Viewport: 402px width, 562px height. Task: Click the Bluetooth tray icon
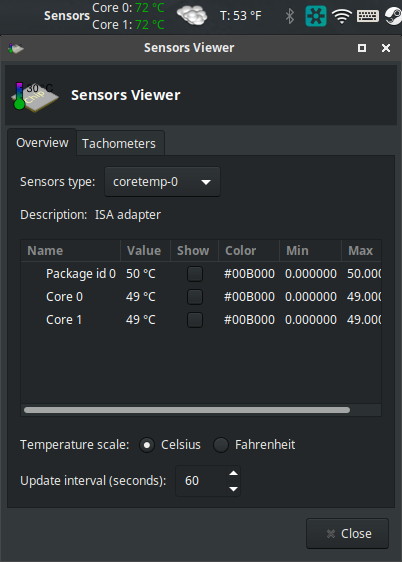[x=289, y=16]
